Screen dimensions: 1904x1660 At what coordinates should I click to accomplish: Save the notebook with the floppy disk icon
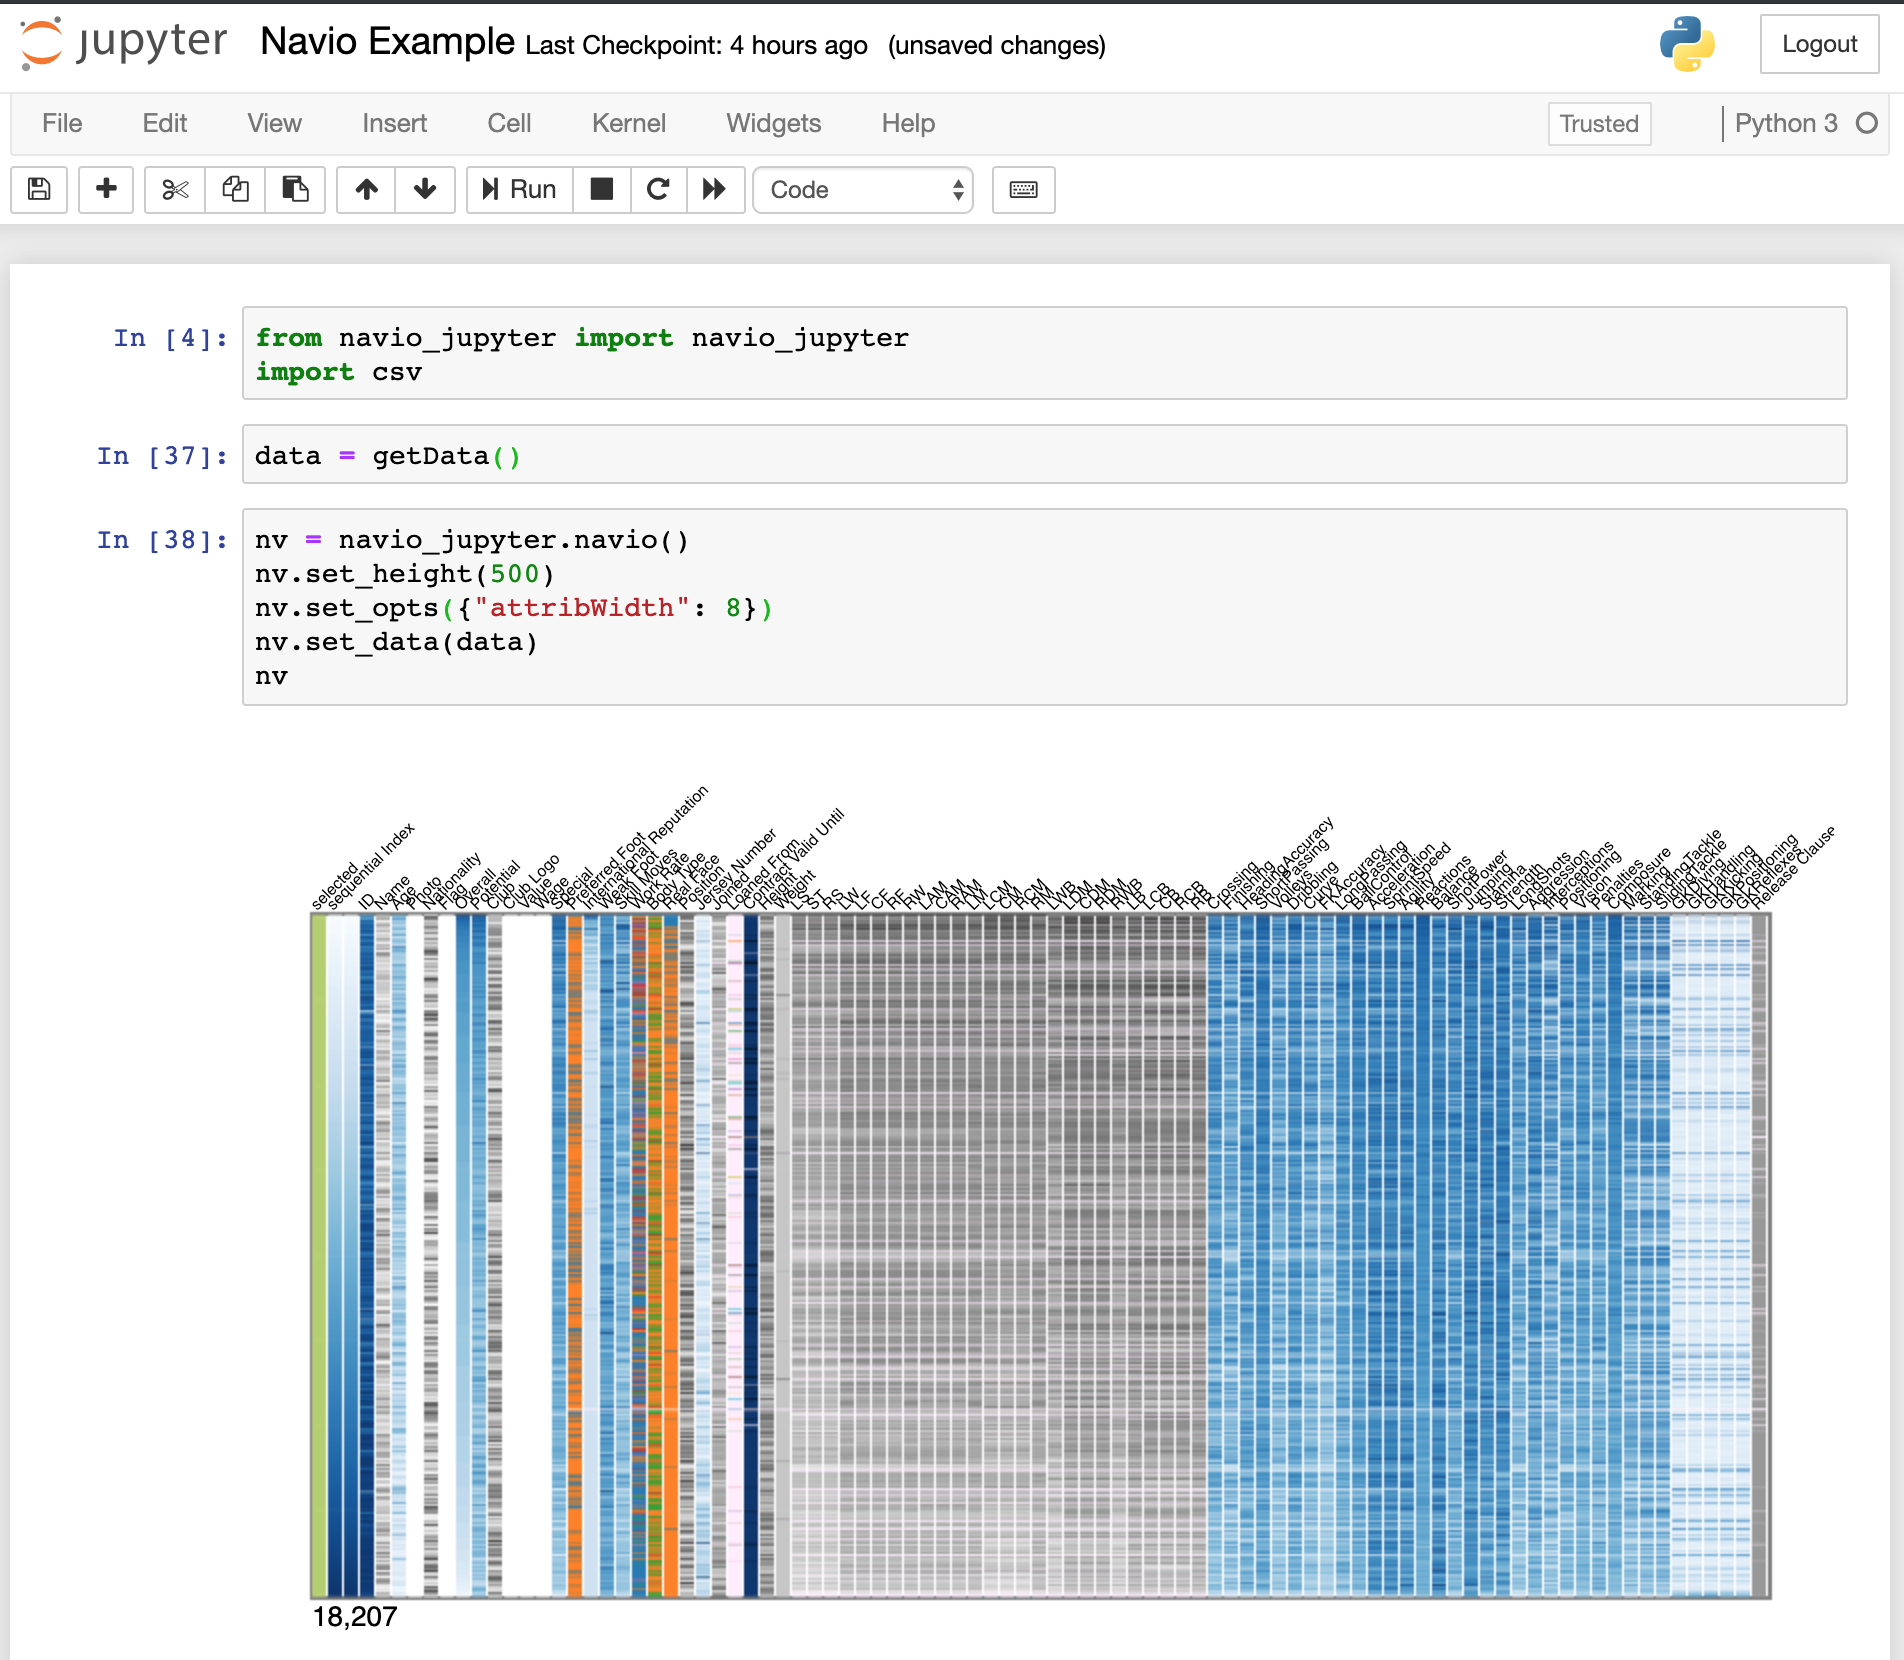39,189
